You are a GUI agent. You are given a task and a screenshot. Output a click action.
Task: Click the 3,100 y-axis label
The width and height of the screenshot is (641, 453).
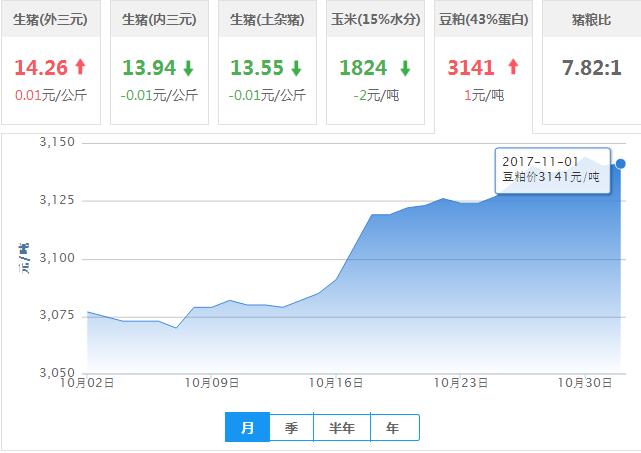point(57,258)
